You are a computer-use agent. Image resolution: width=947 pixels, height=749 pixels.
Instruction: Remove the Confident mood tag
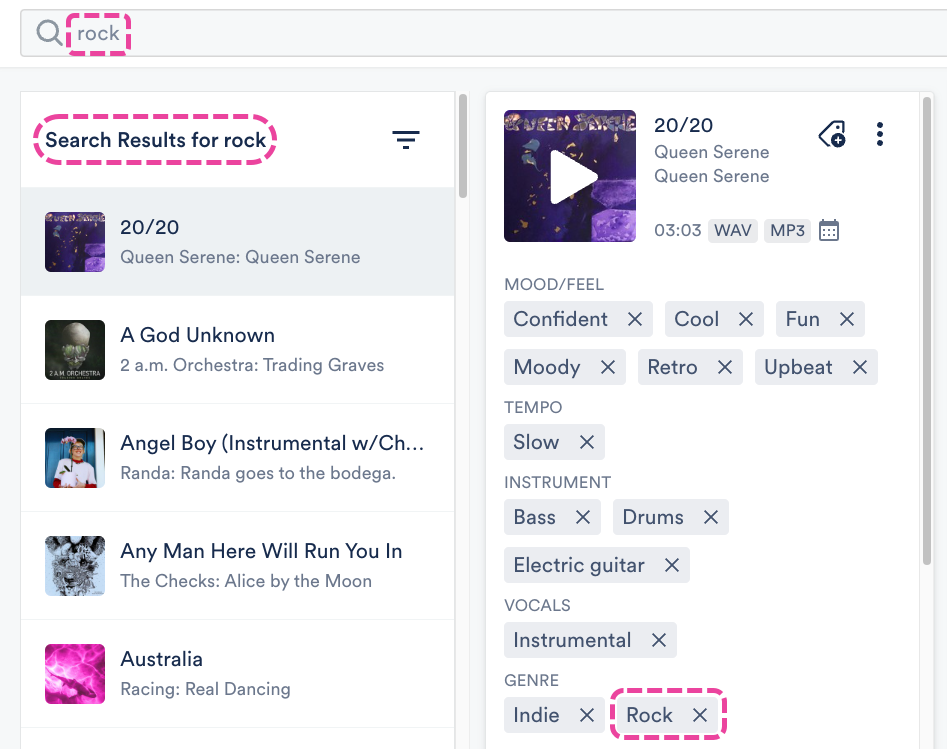point(635,319)
